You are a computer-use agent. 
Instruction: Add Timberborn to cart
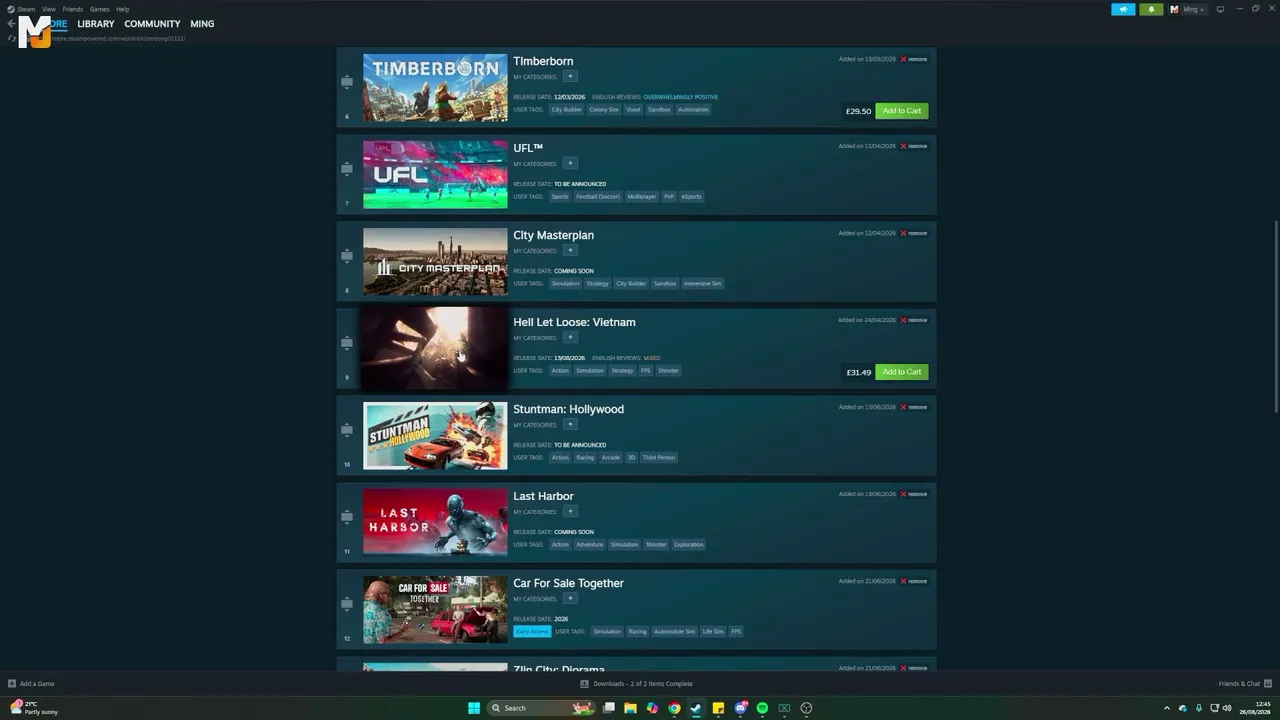pos(902,111)
